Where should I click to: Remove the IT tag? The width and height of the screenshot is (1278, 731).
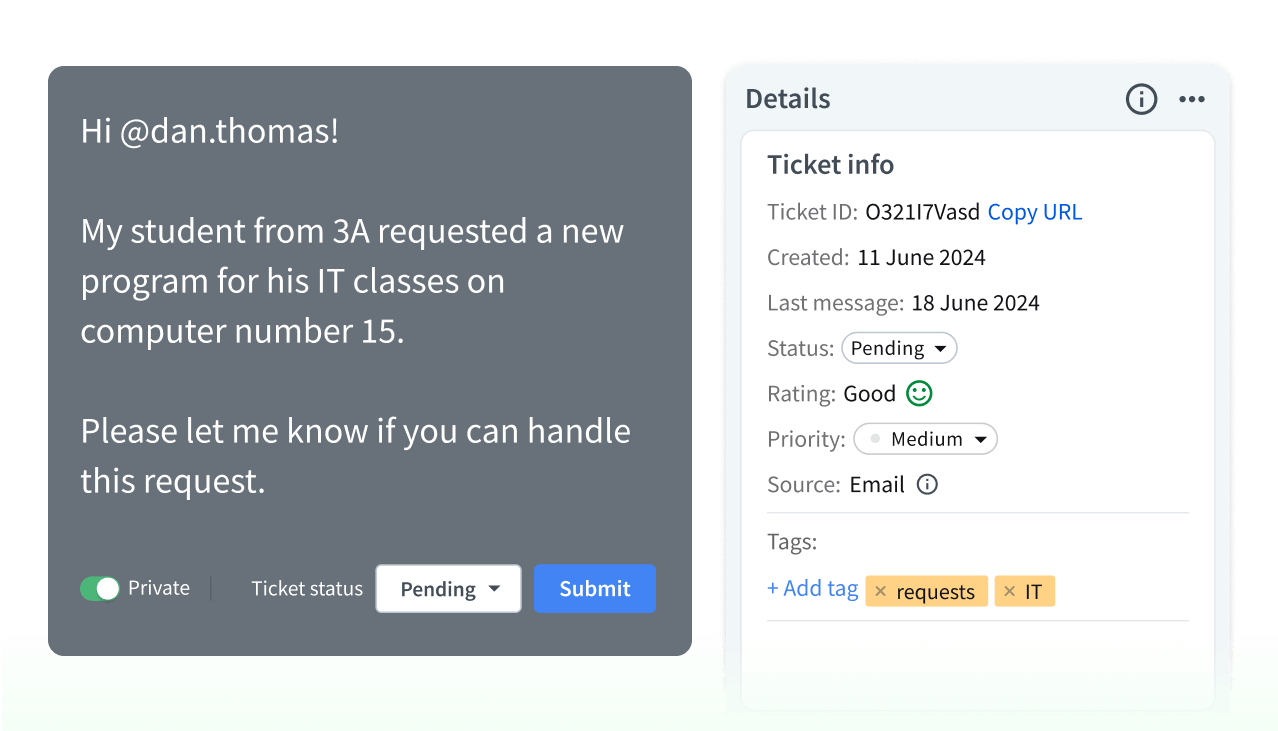1008,591
